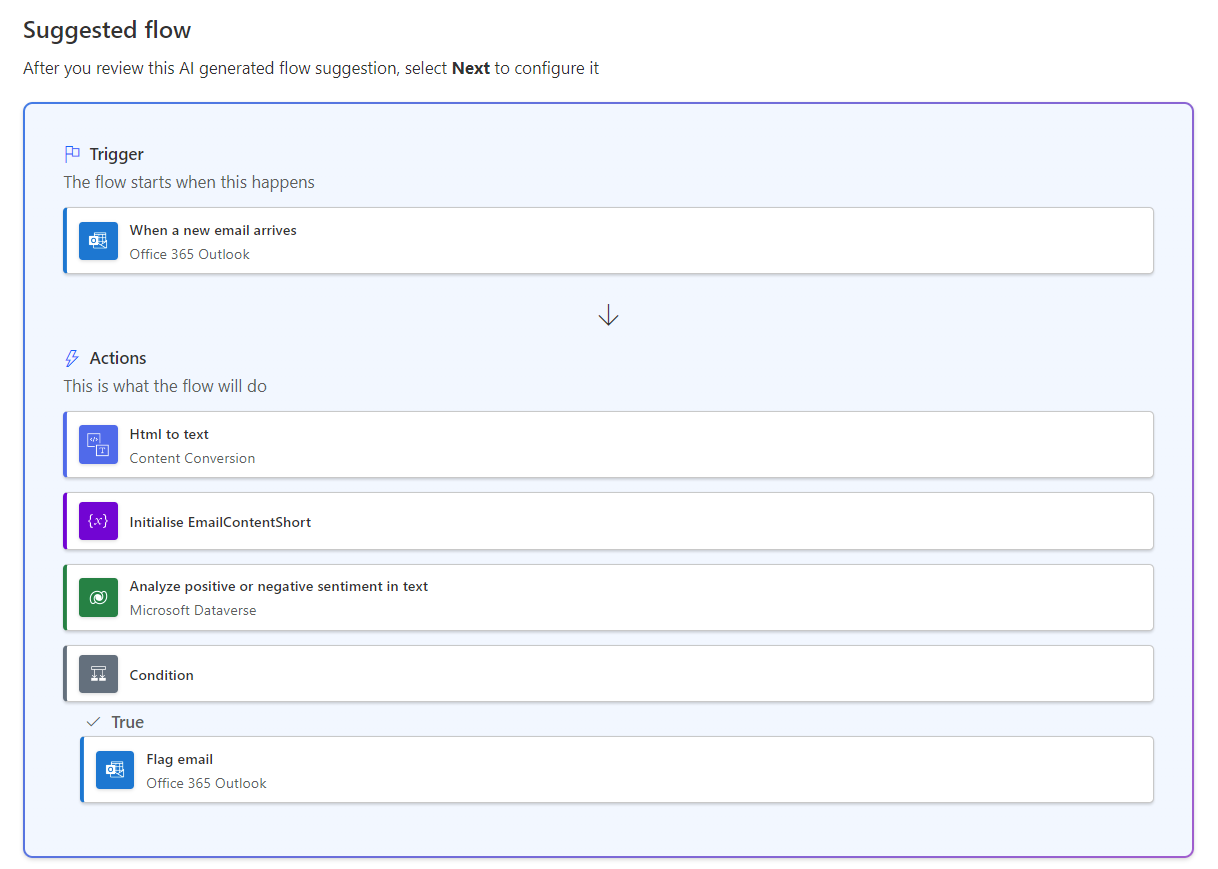
Task: Click the Next instruction text
Action: [470, 68]
